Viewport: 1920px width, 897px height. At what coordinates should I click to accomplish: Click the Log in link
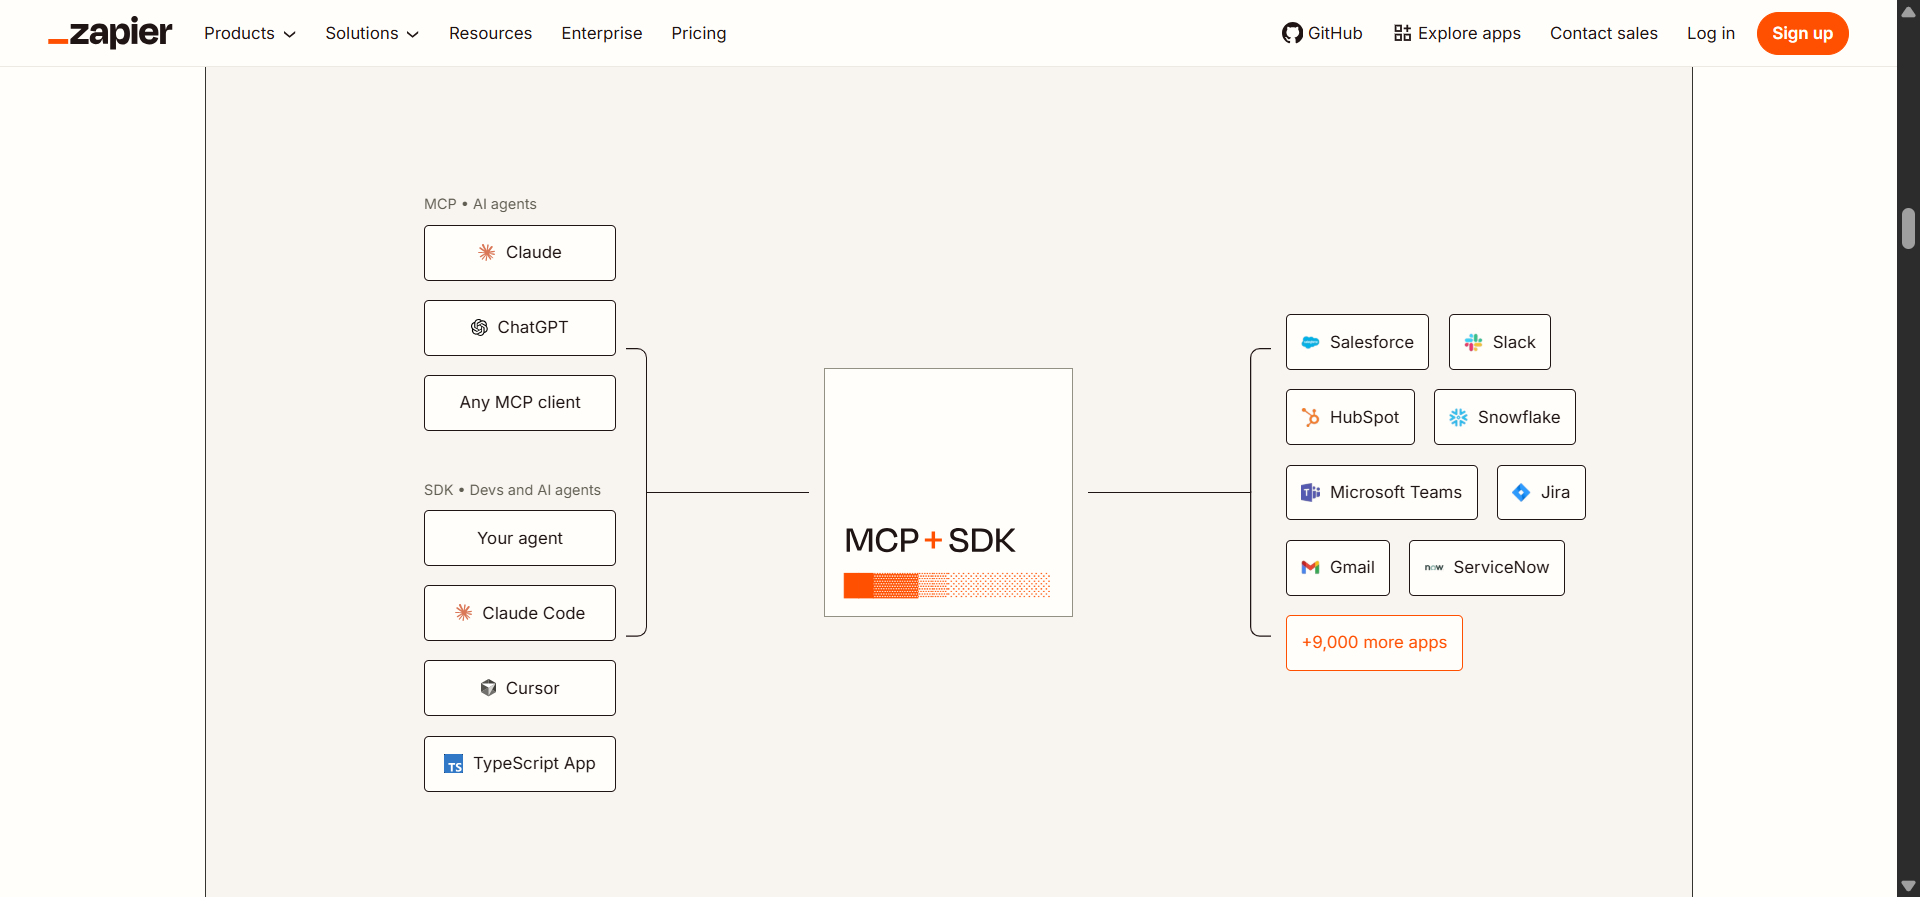point(1711,33)
